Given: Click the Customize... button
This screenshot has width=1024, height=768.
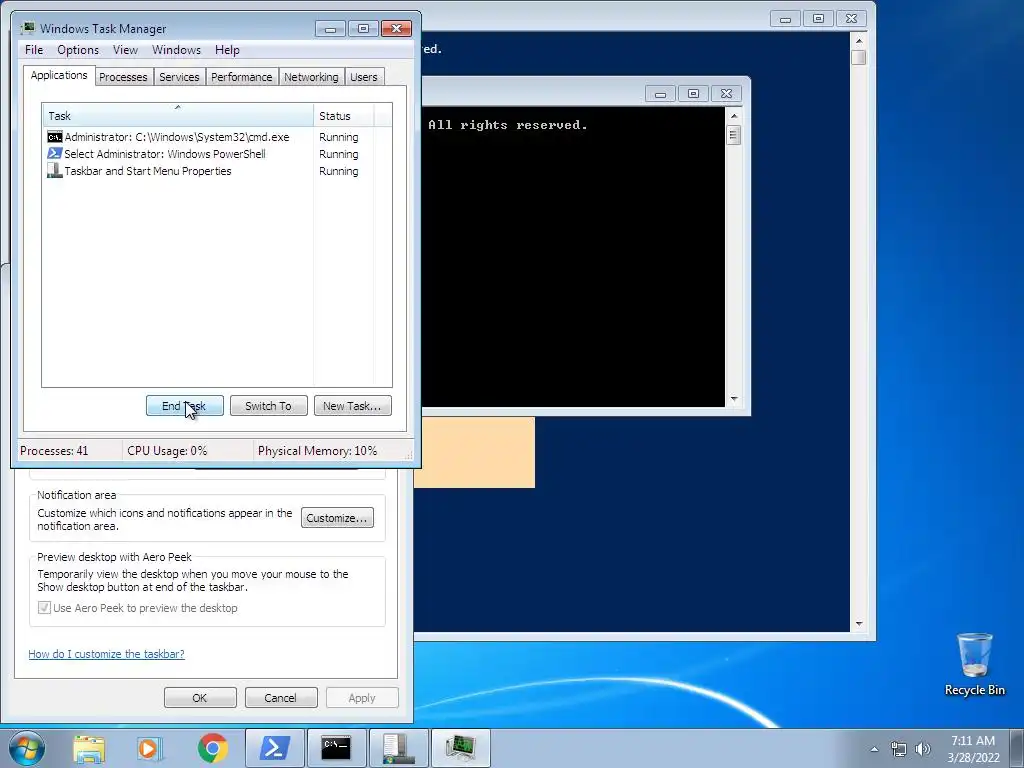Looking at the screenshot, I should [x=337, y=518].
